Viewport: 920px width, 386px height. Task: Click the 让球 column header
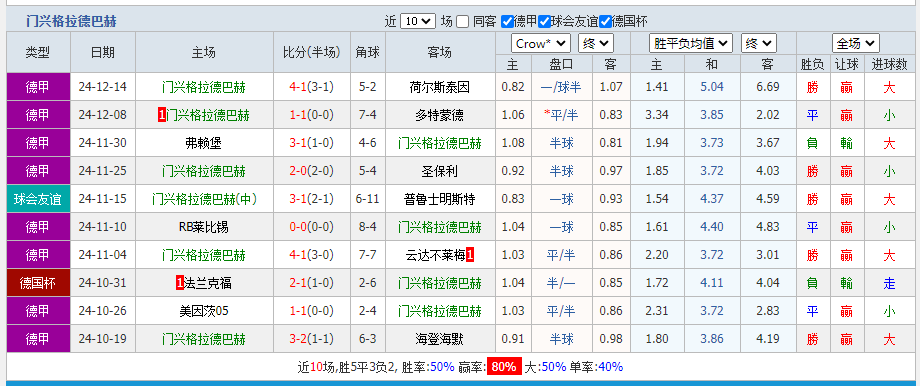pos(846,64)
